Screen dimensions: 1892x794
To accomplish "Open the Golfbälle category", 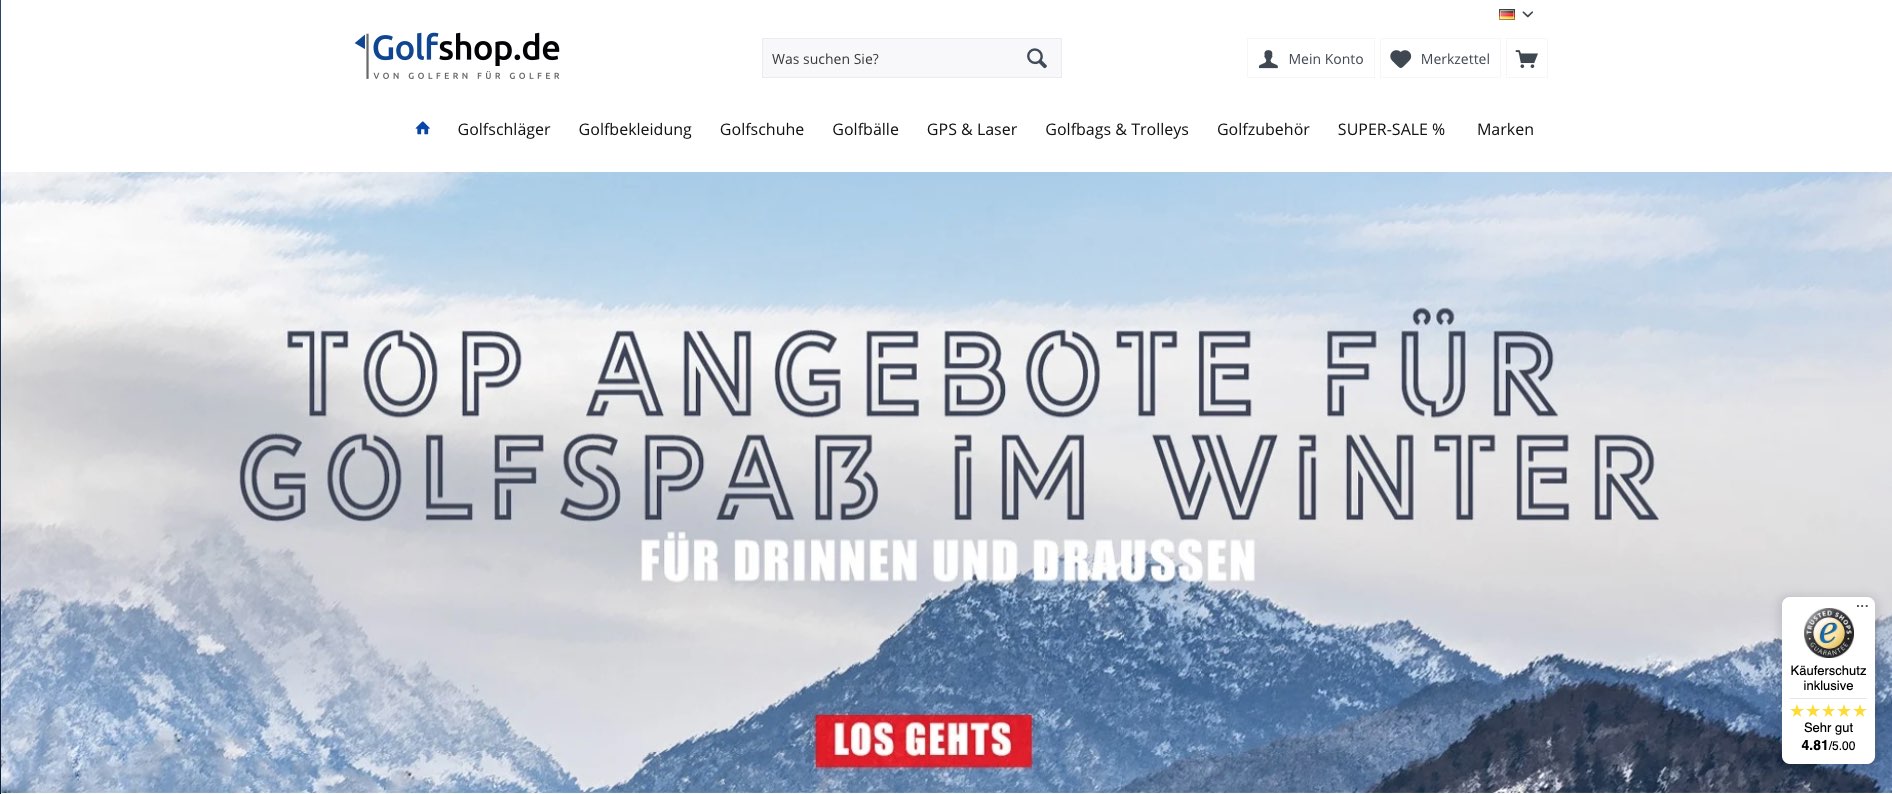I will tap(865, 129).
